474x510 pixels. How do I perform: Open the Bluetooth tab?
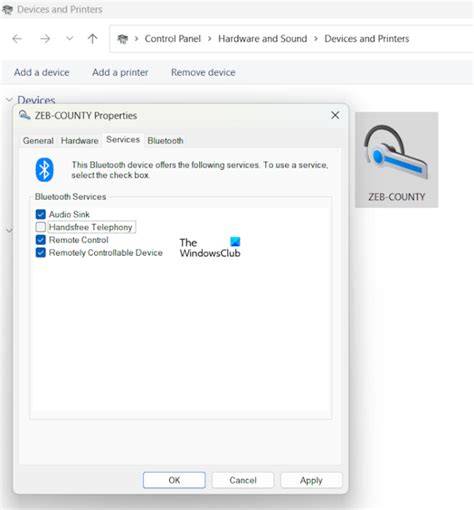click(165, 141)
